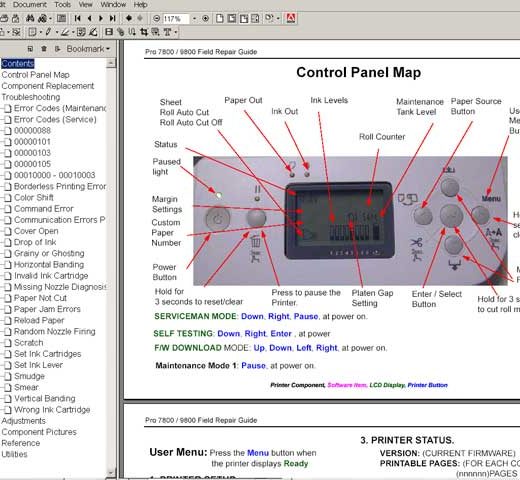Open the View menu
This screenshot has height=480, width=520.
tap(85, 5)
